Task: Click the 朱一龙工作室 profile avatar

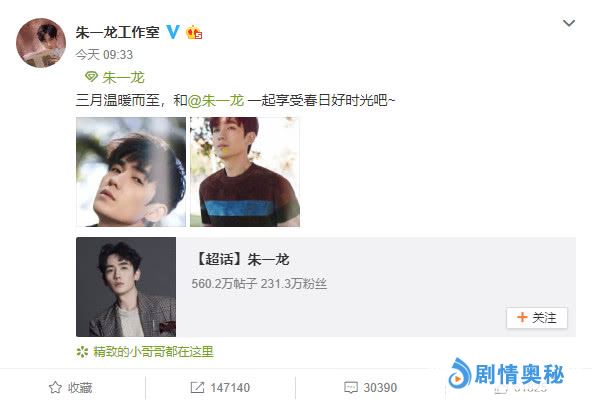Action: [41, 43]
